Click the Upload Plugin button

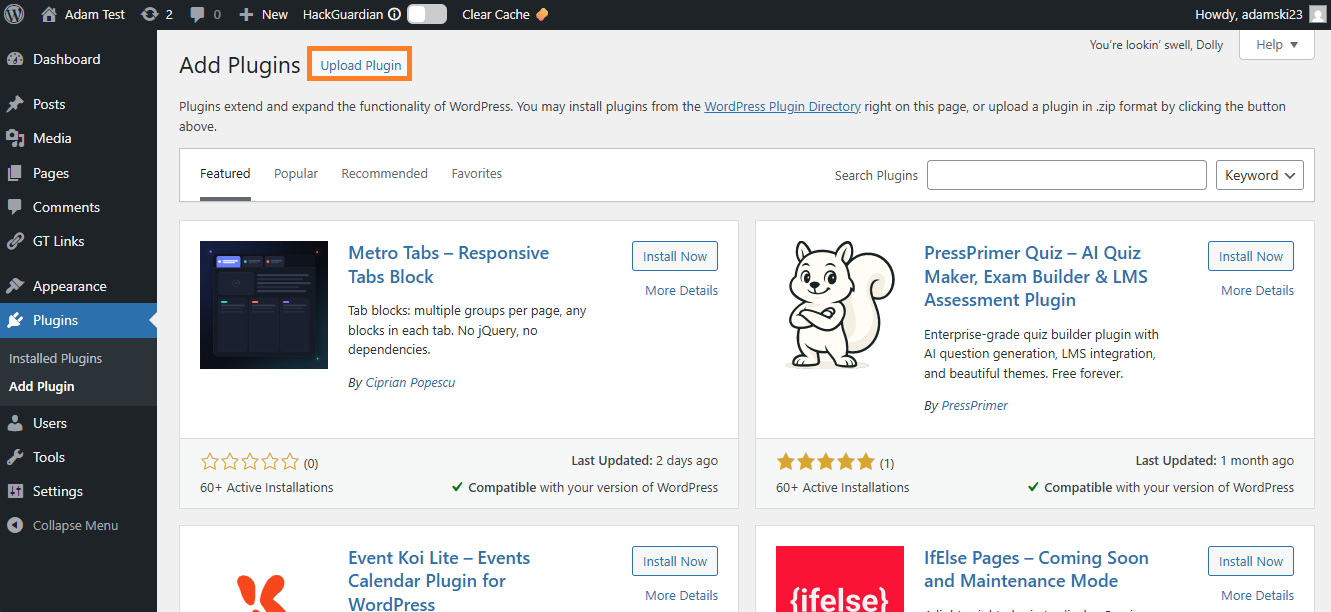[x=359, y=63]
